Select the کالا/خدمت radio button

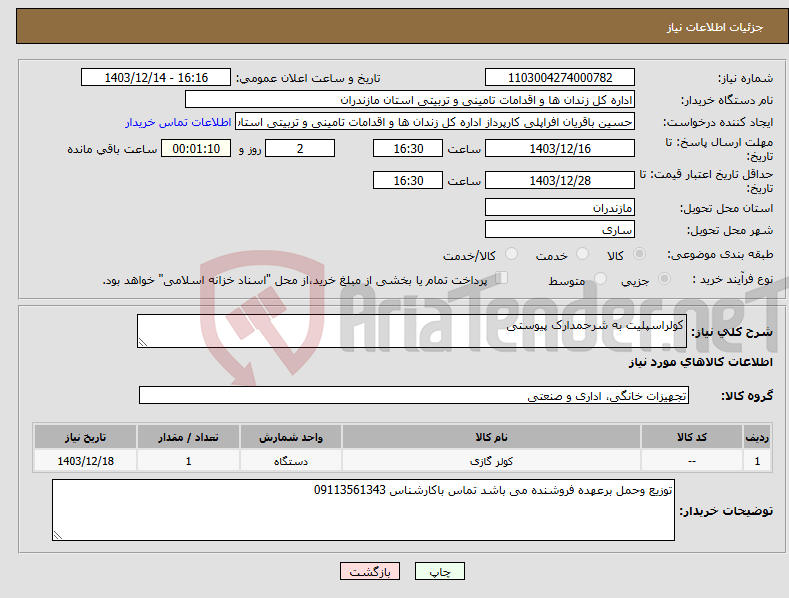click(511, 254)
